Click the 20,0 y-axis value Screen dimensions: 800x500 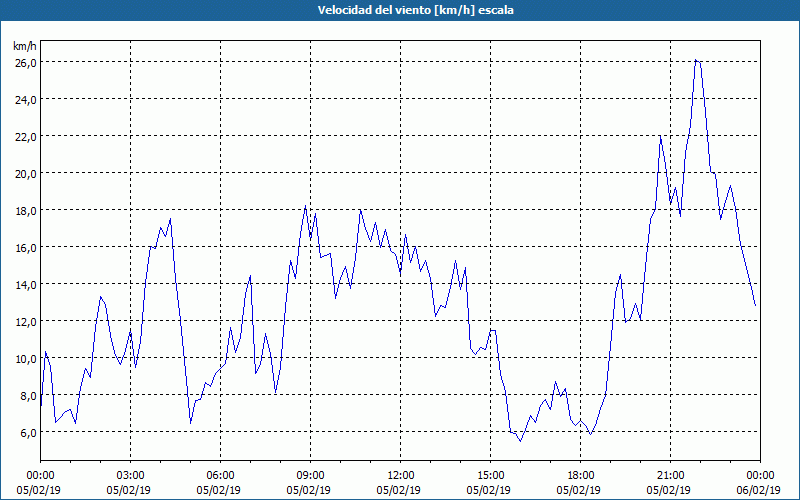tap(26, 173)
